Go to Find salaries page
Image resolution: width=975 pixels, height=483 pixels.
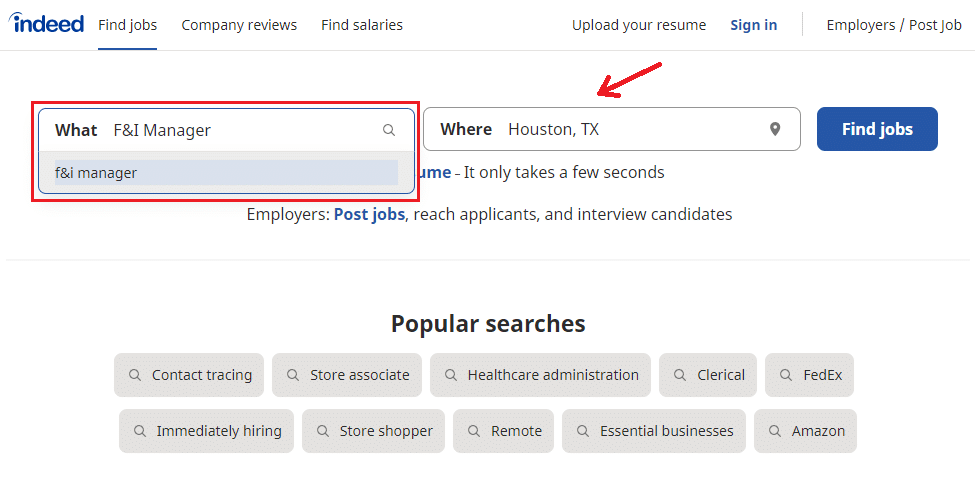362,25
